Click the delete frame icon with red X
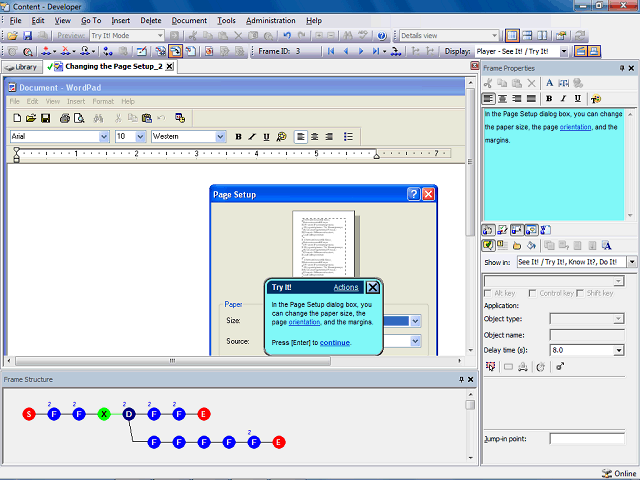Viewport: 640px width, 480px height. pos(65,51)
